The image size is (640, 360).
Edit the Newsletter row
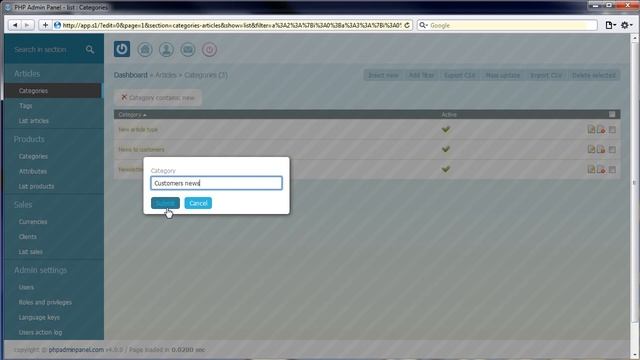point(591,169)
